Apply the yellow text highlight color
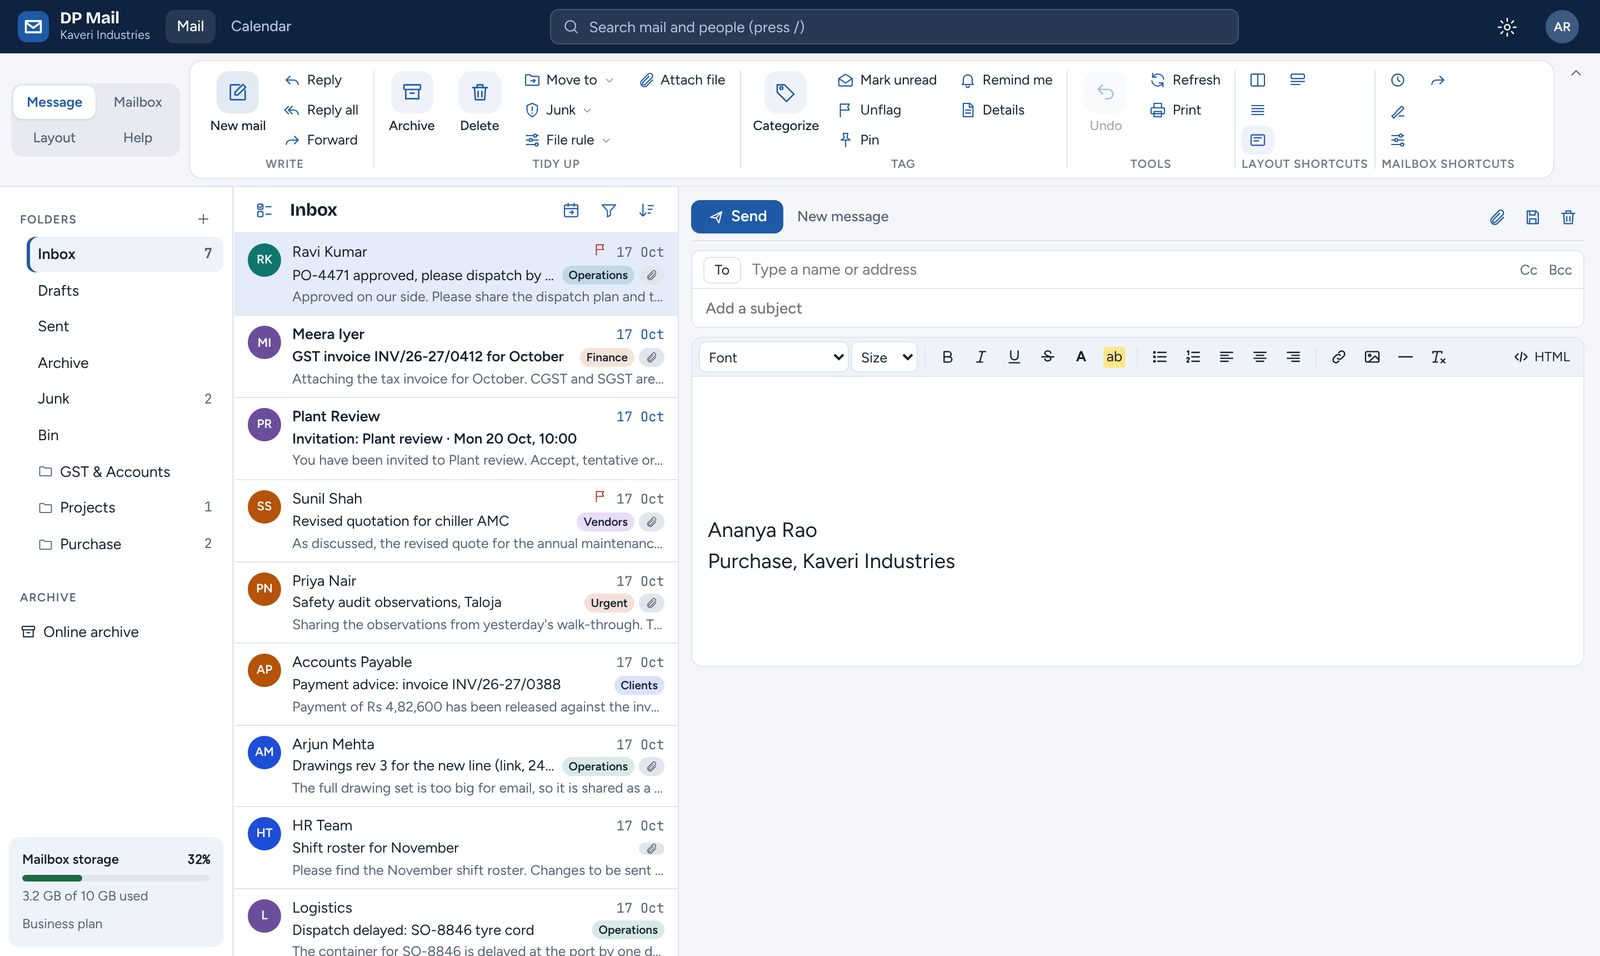 [x=1114, y=357]
